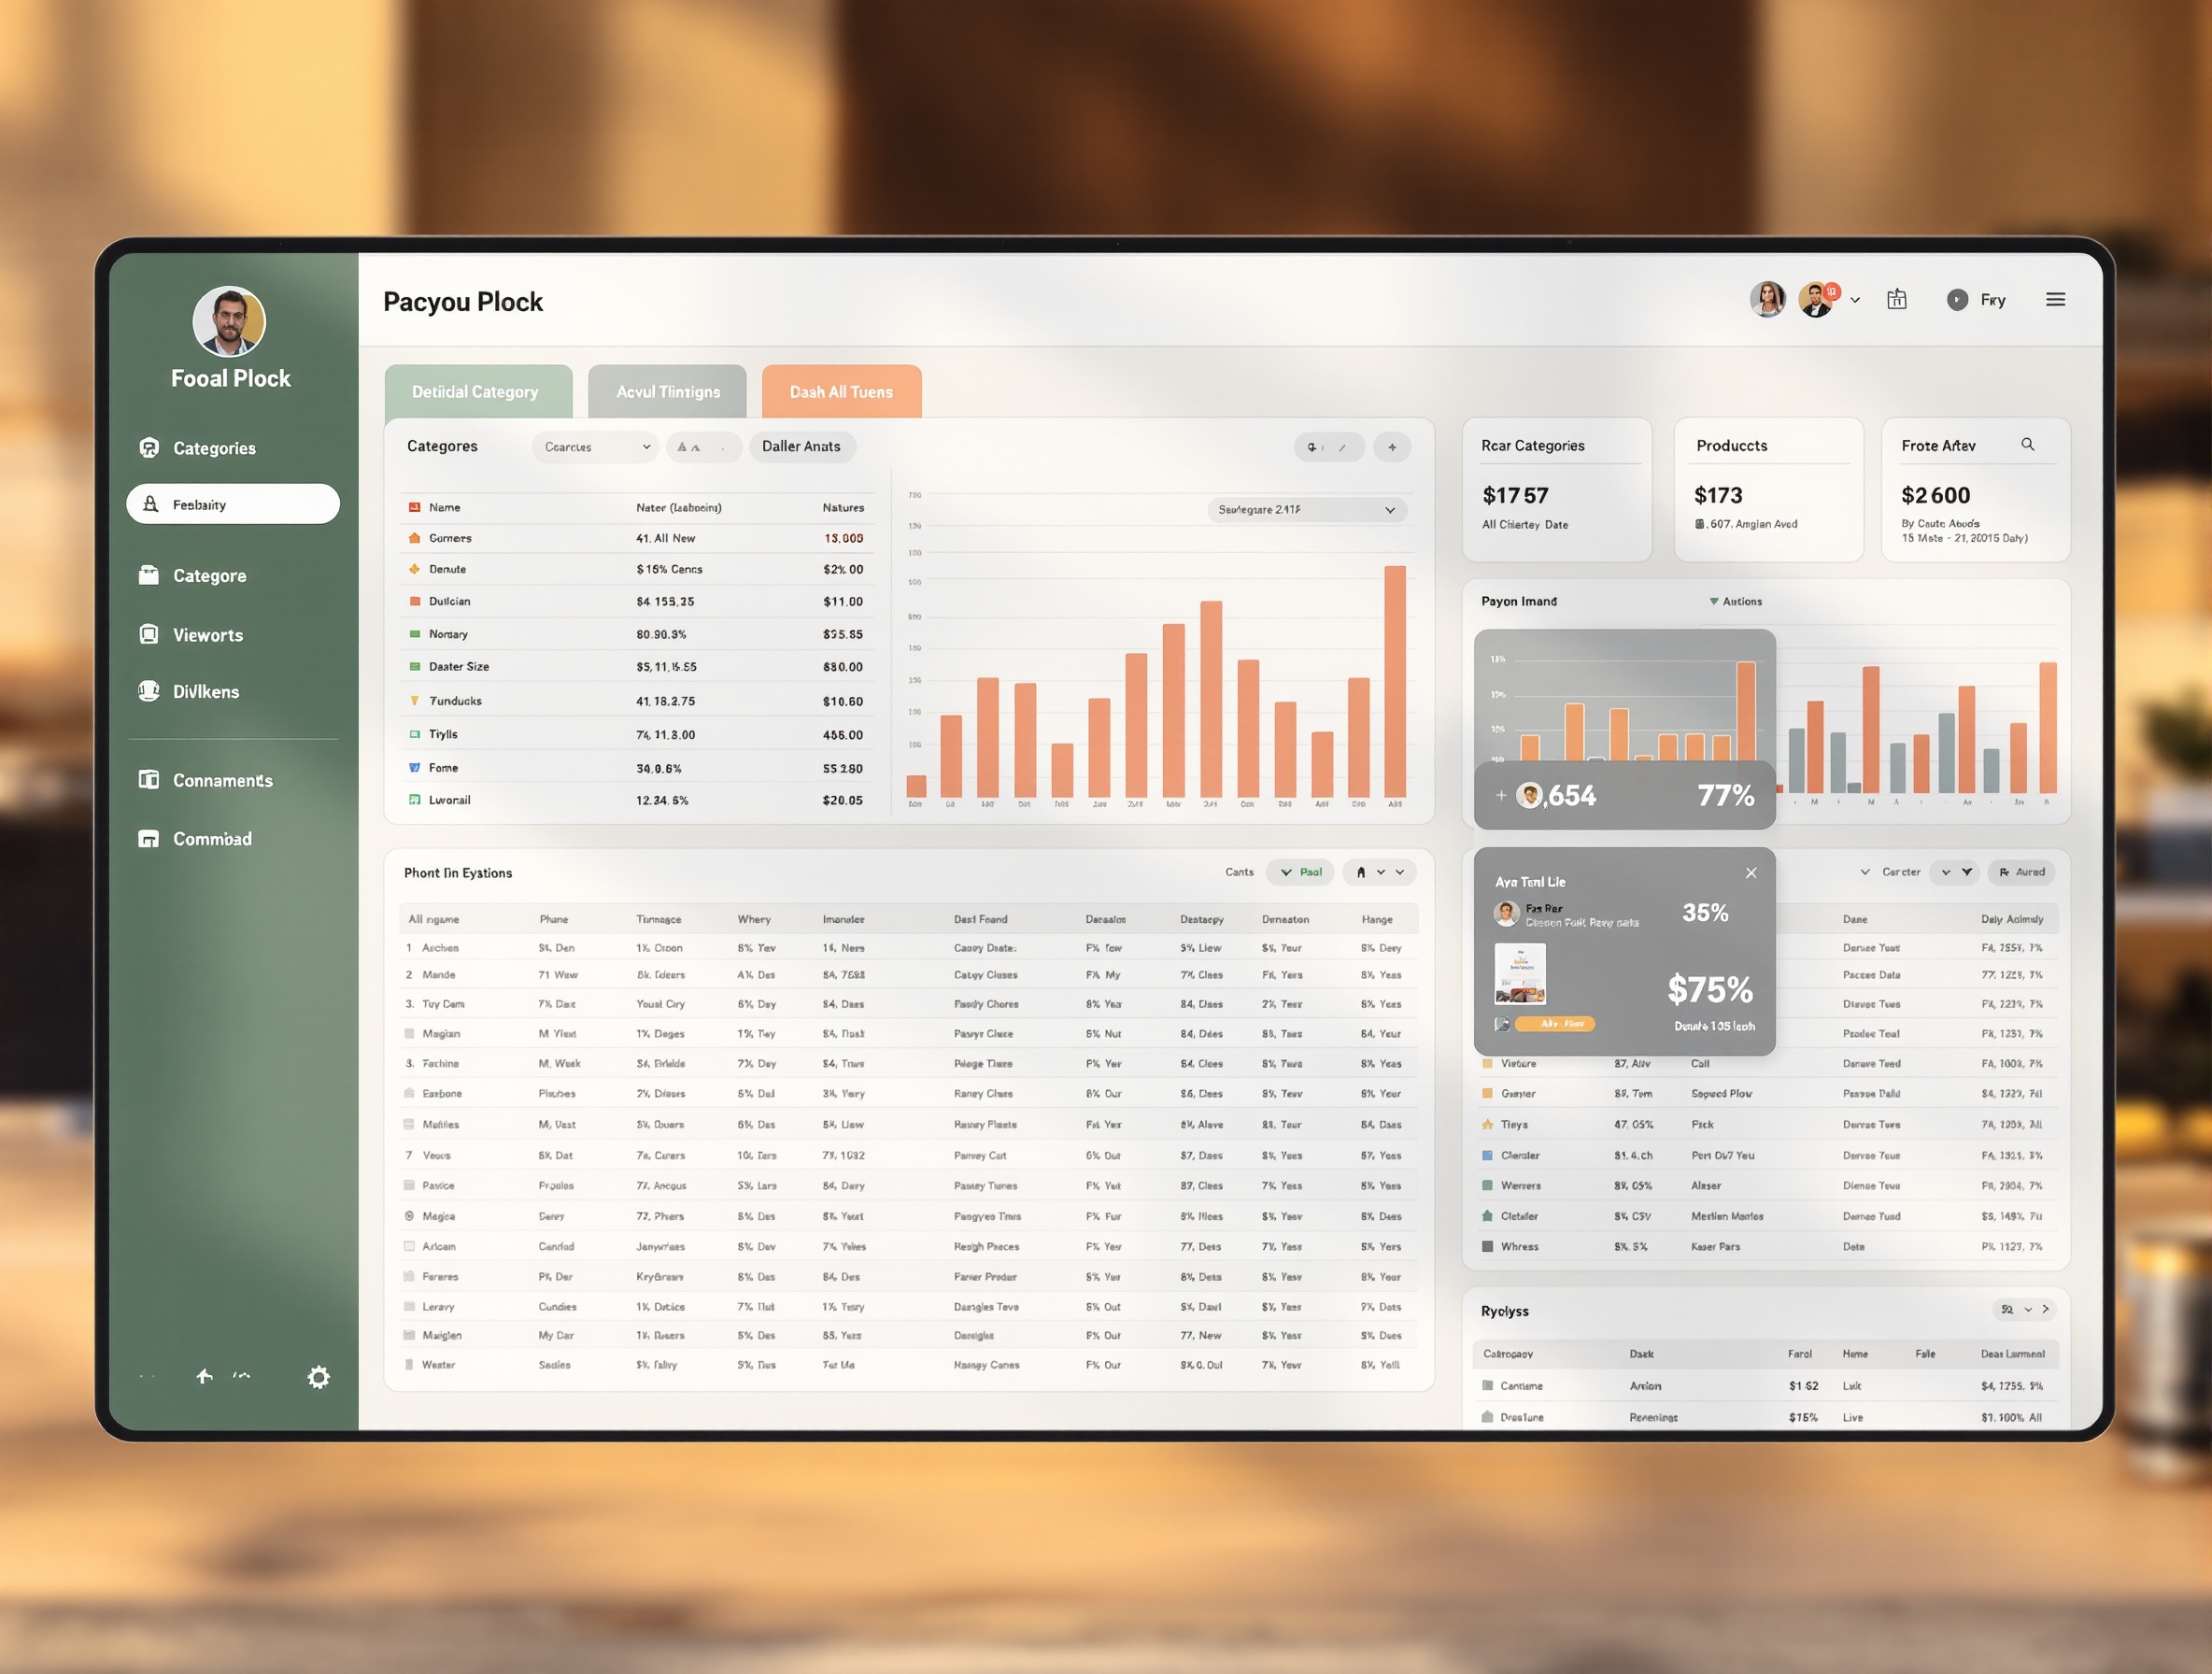Click the Fooal Plock profile avatar
Viewport: 2212px width, 1674px height.
click(x=229, y=322)
